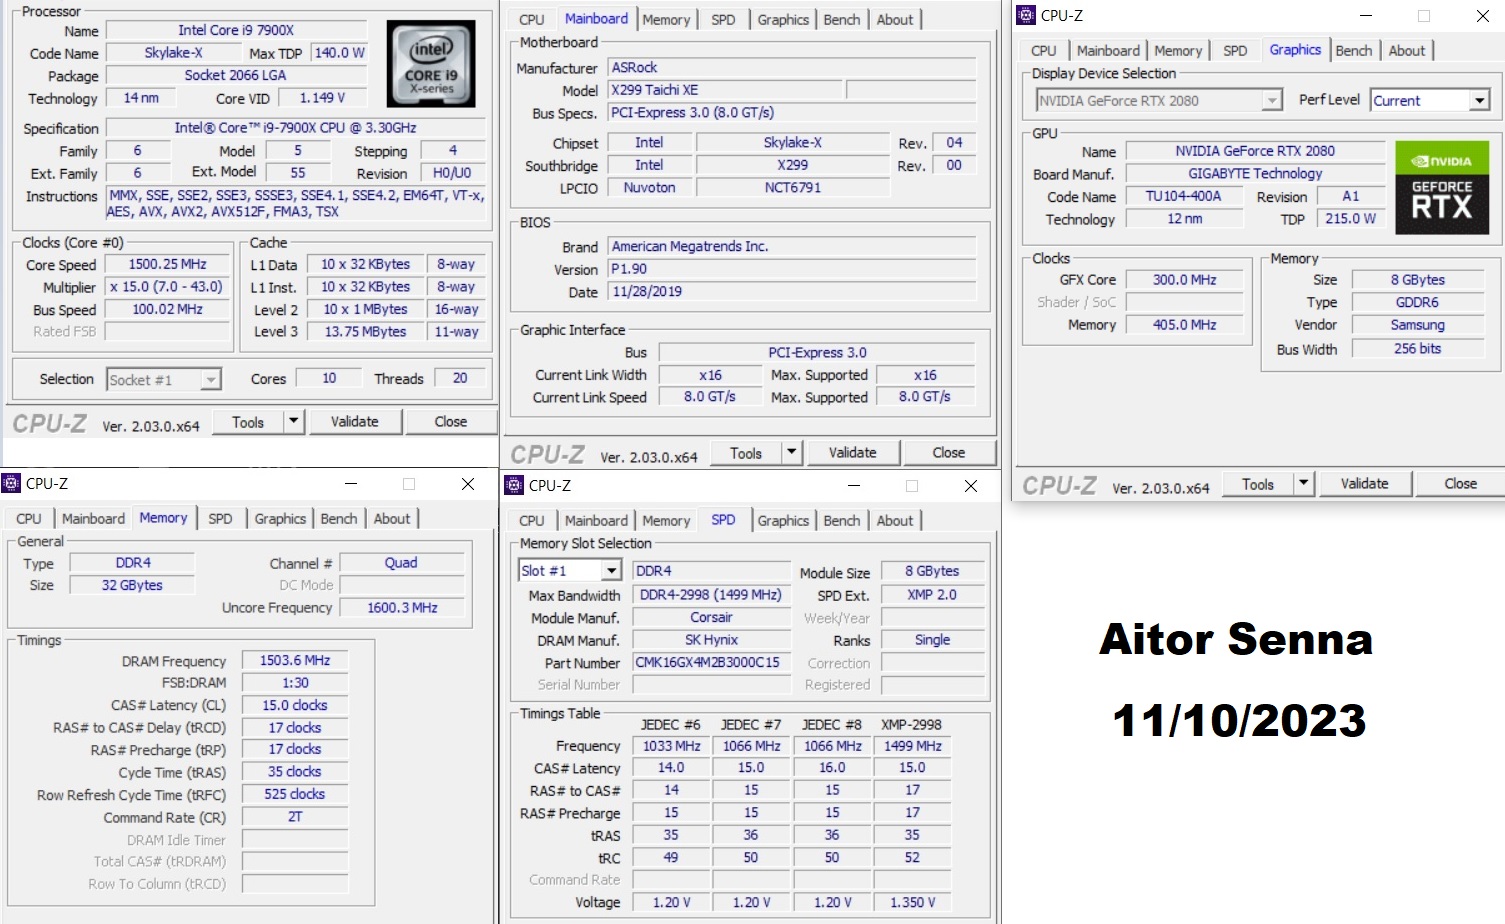Viewport: 1505px width, 924px height.
Task: Click the NVIDIA GeForce RTX logo
Action: [x=1442, y=187]
